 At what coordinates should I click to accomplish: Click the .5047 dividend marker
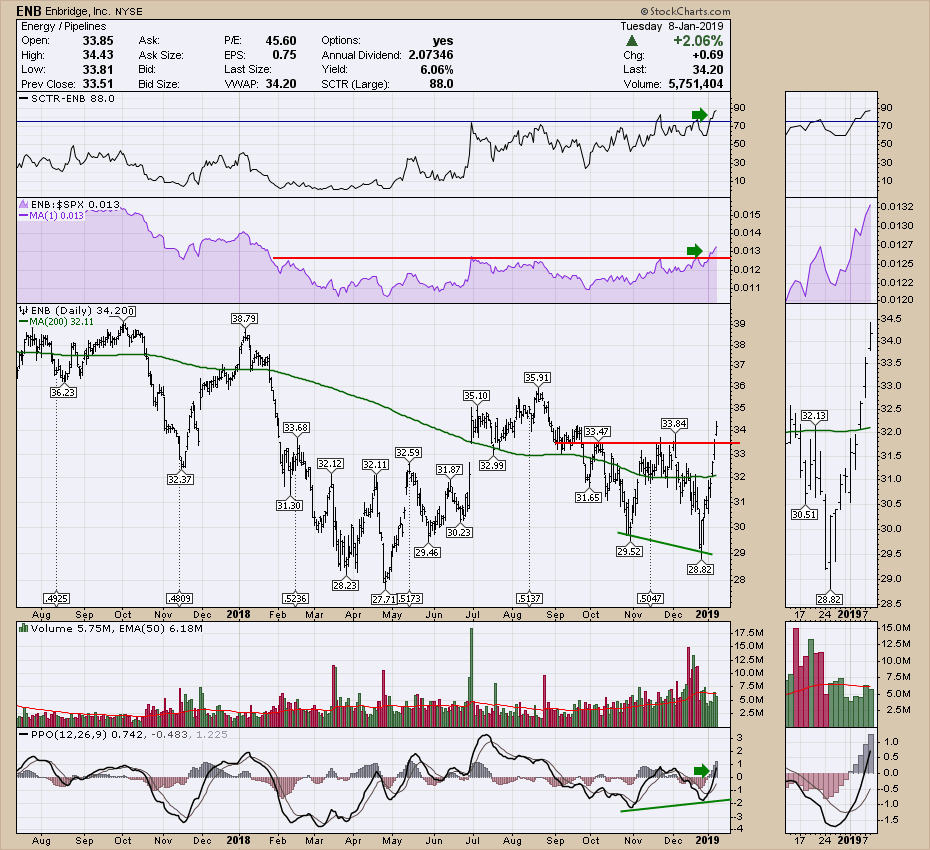click(x=651, y=599)
